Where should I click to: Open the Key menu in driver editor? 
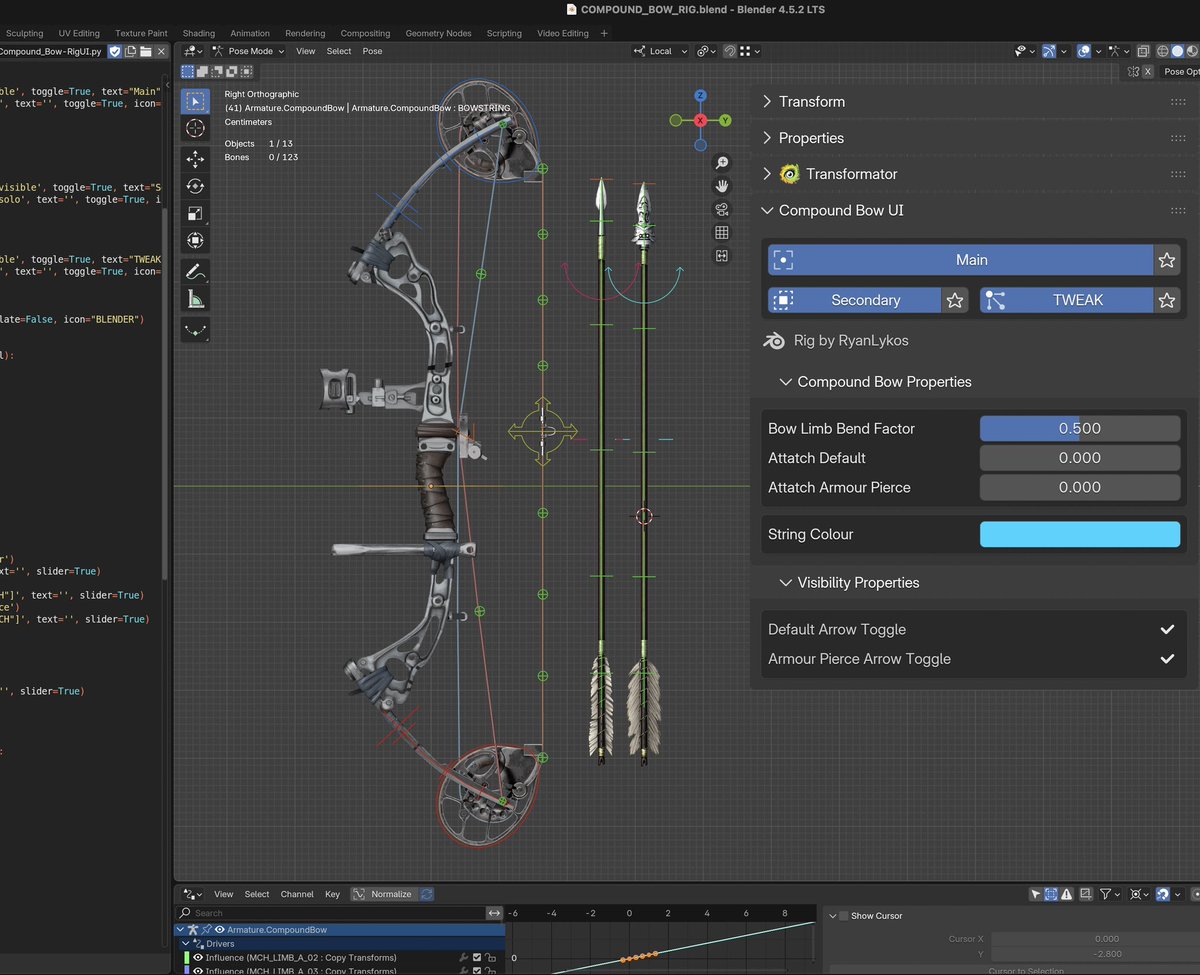332,894
